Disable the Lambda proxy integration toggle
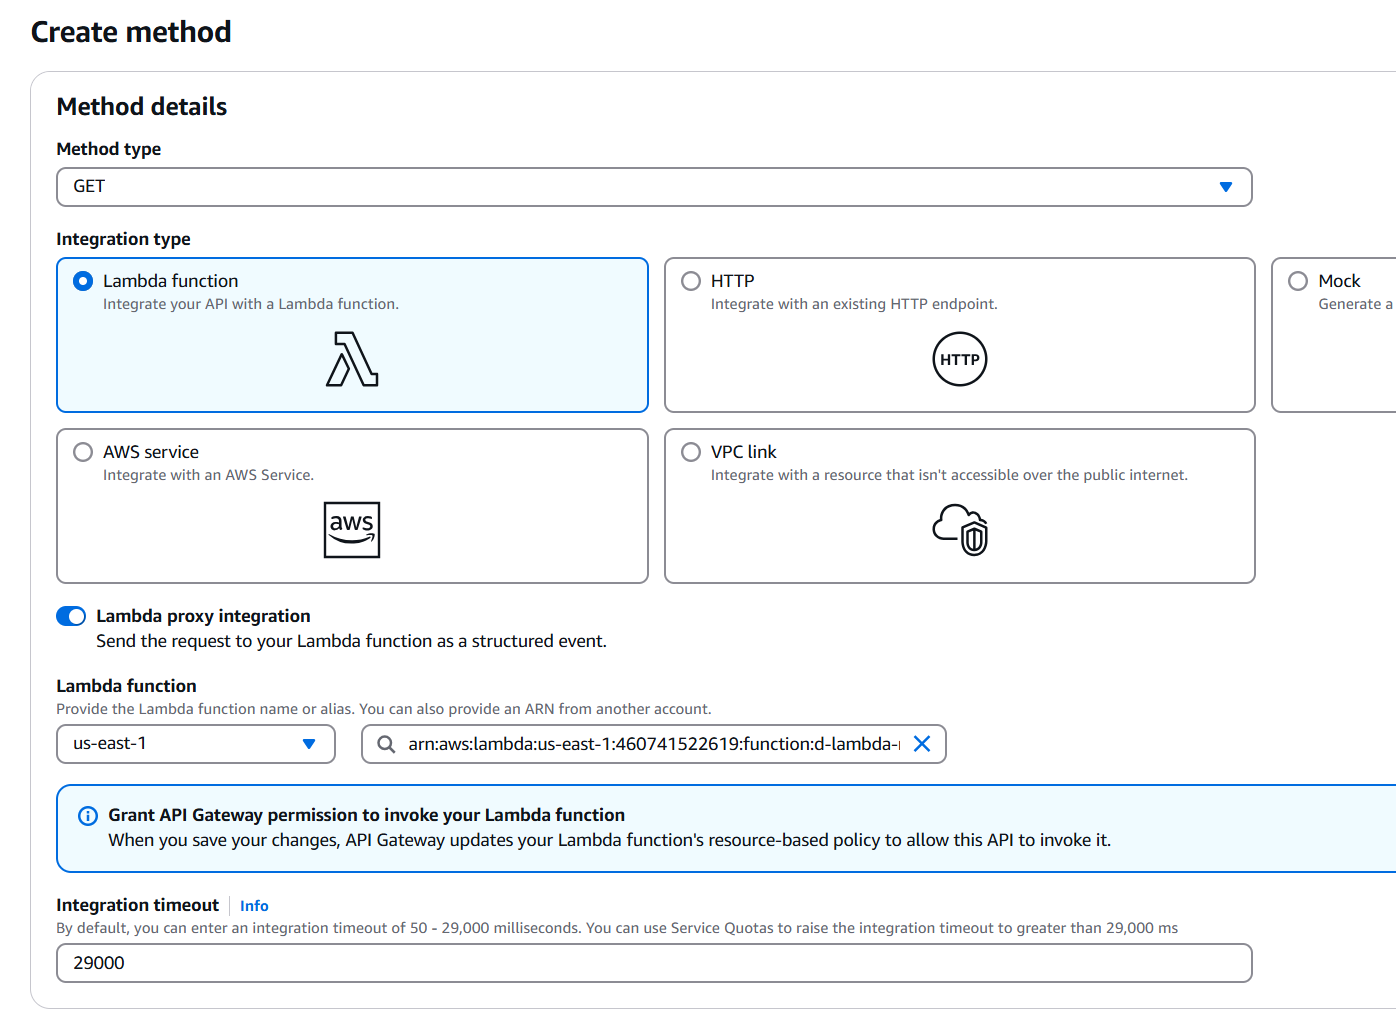The image size is (1396, 1024). (71, 616)
